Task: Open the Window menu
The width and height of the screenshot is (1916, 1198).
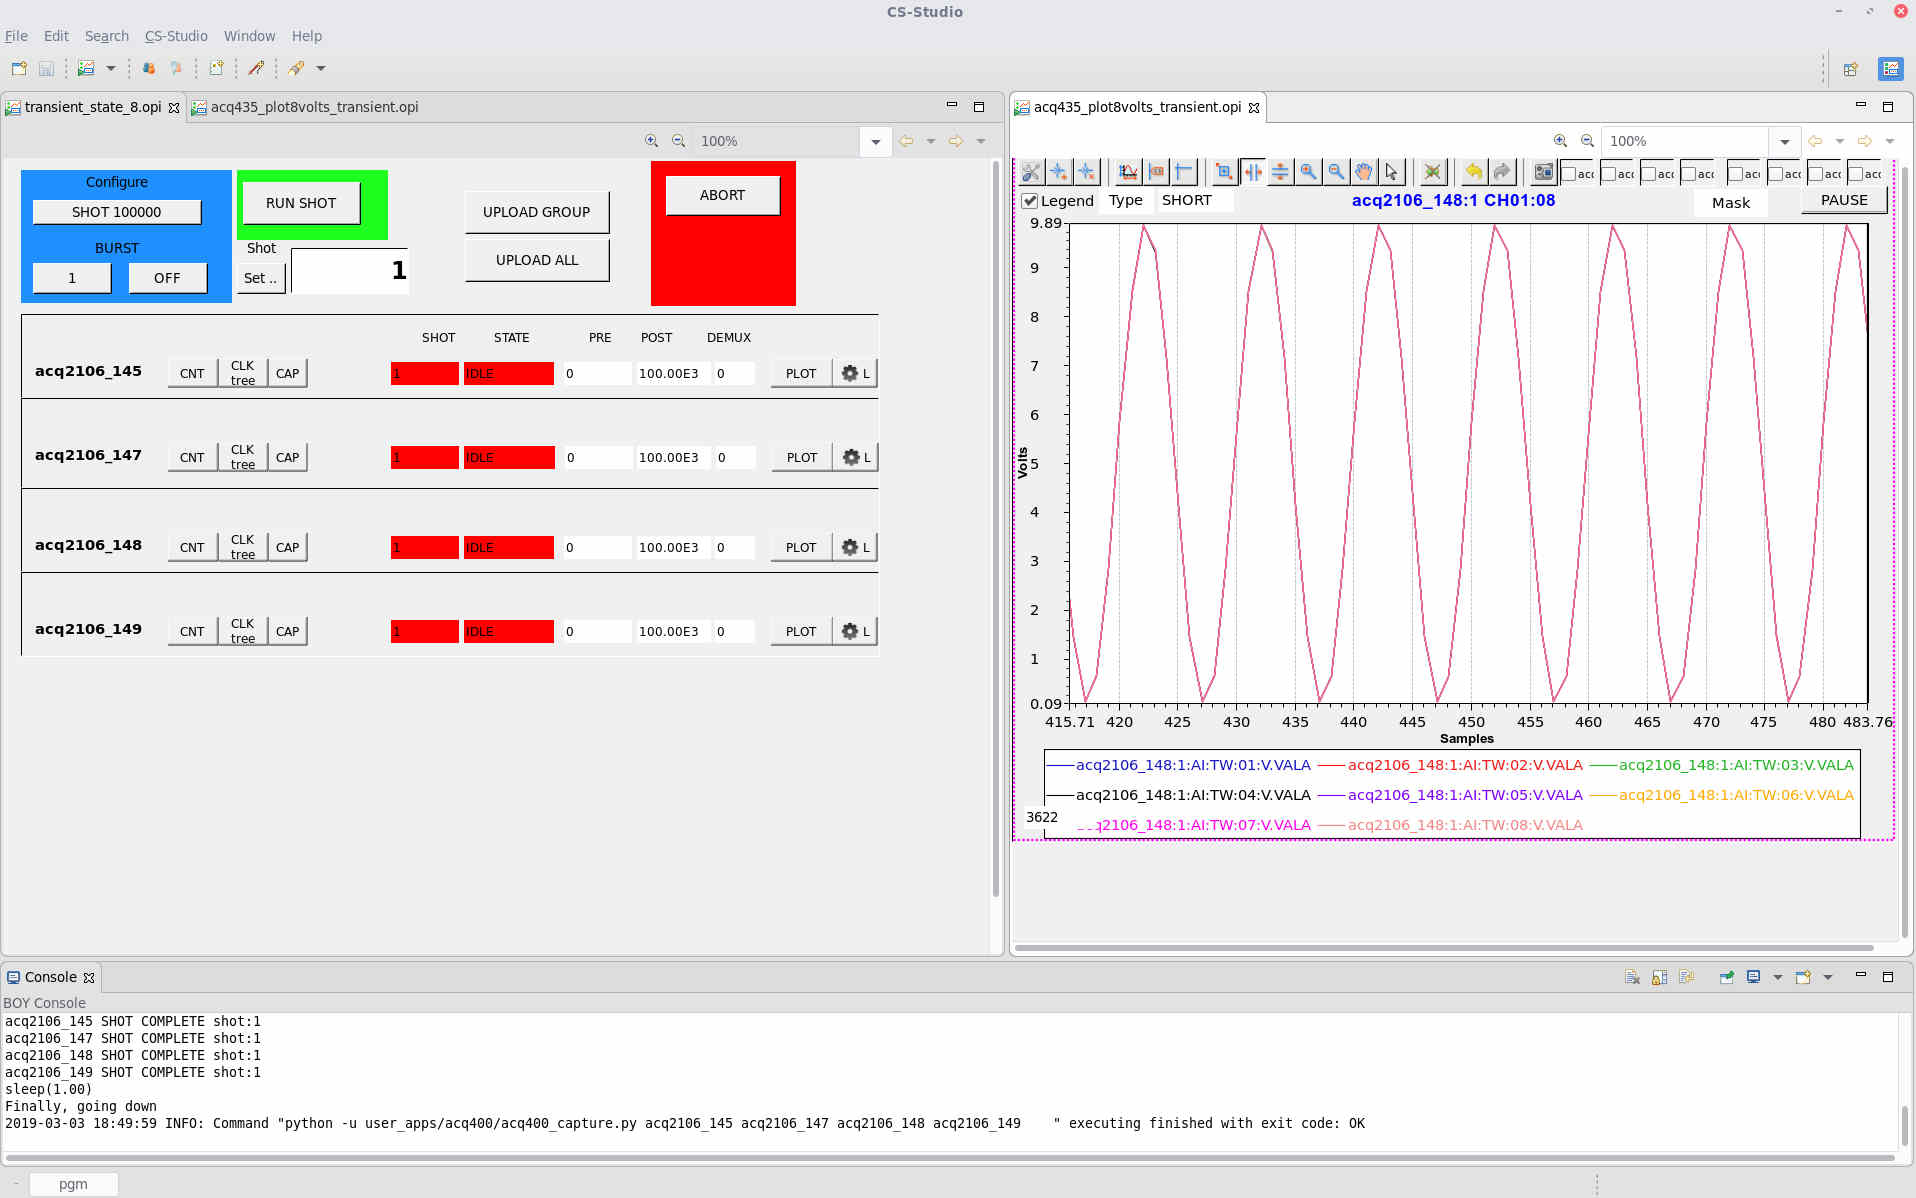Action: [x=249, y=36]
